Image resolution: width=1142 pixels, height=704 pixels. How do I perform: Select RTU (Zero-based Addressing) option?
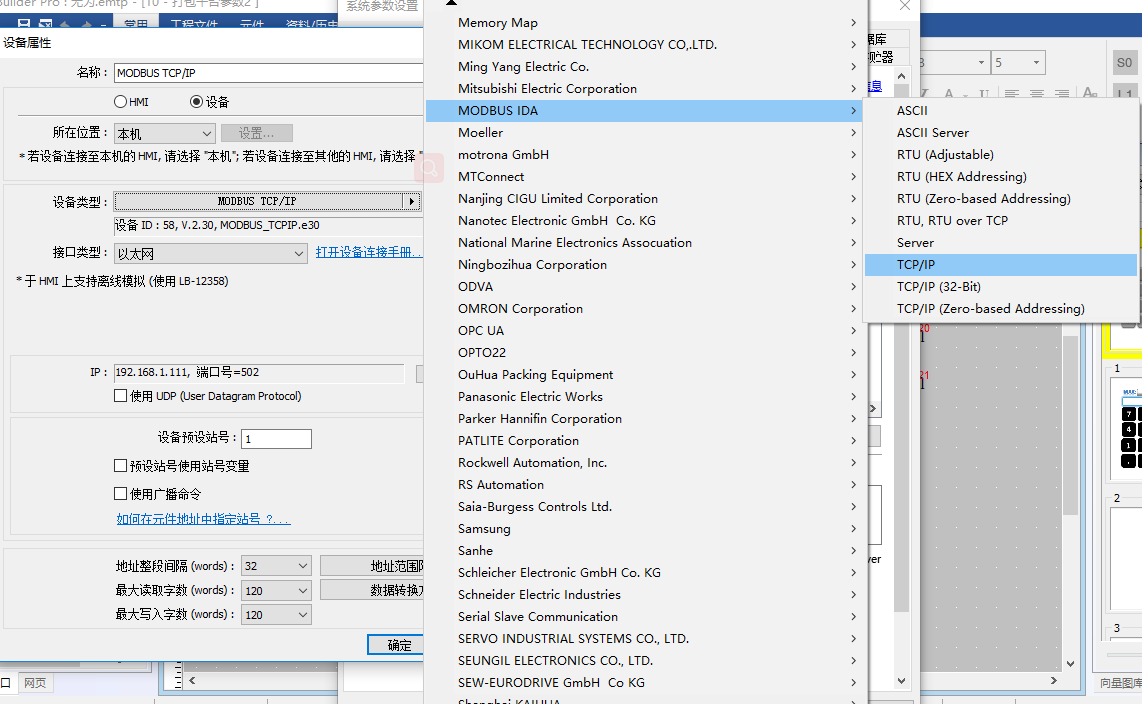coord(1000,199)
